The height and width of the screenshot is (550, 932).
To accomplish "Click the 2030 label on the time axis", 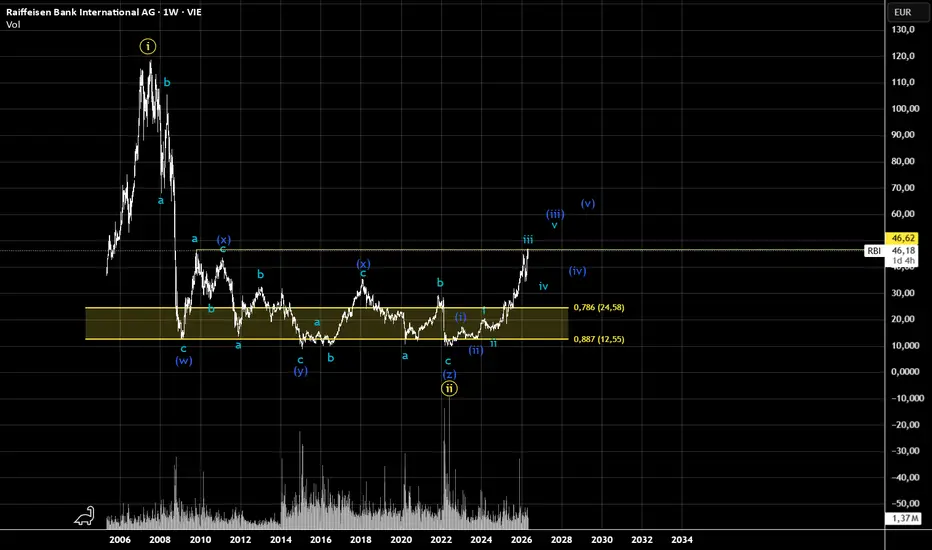I will coord(602,540).
